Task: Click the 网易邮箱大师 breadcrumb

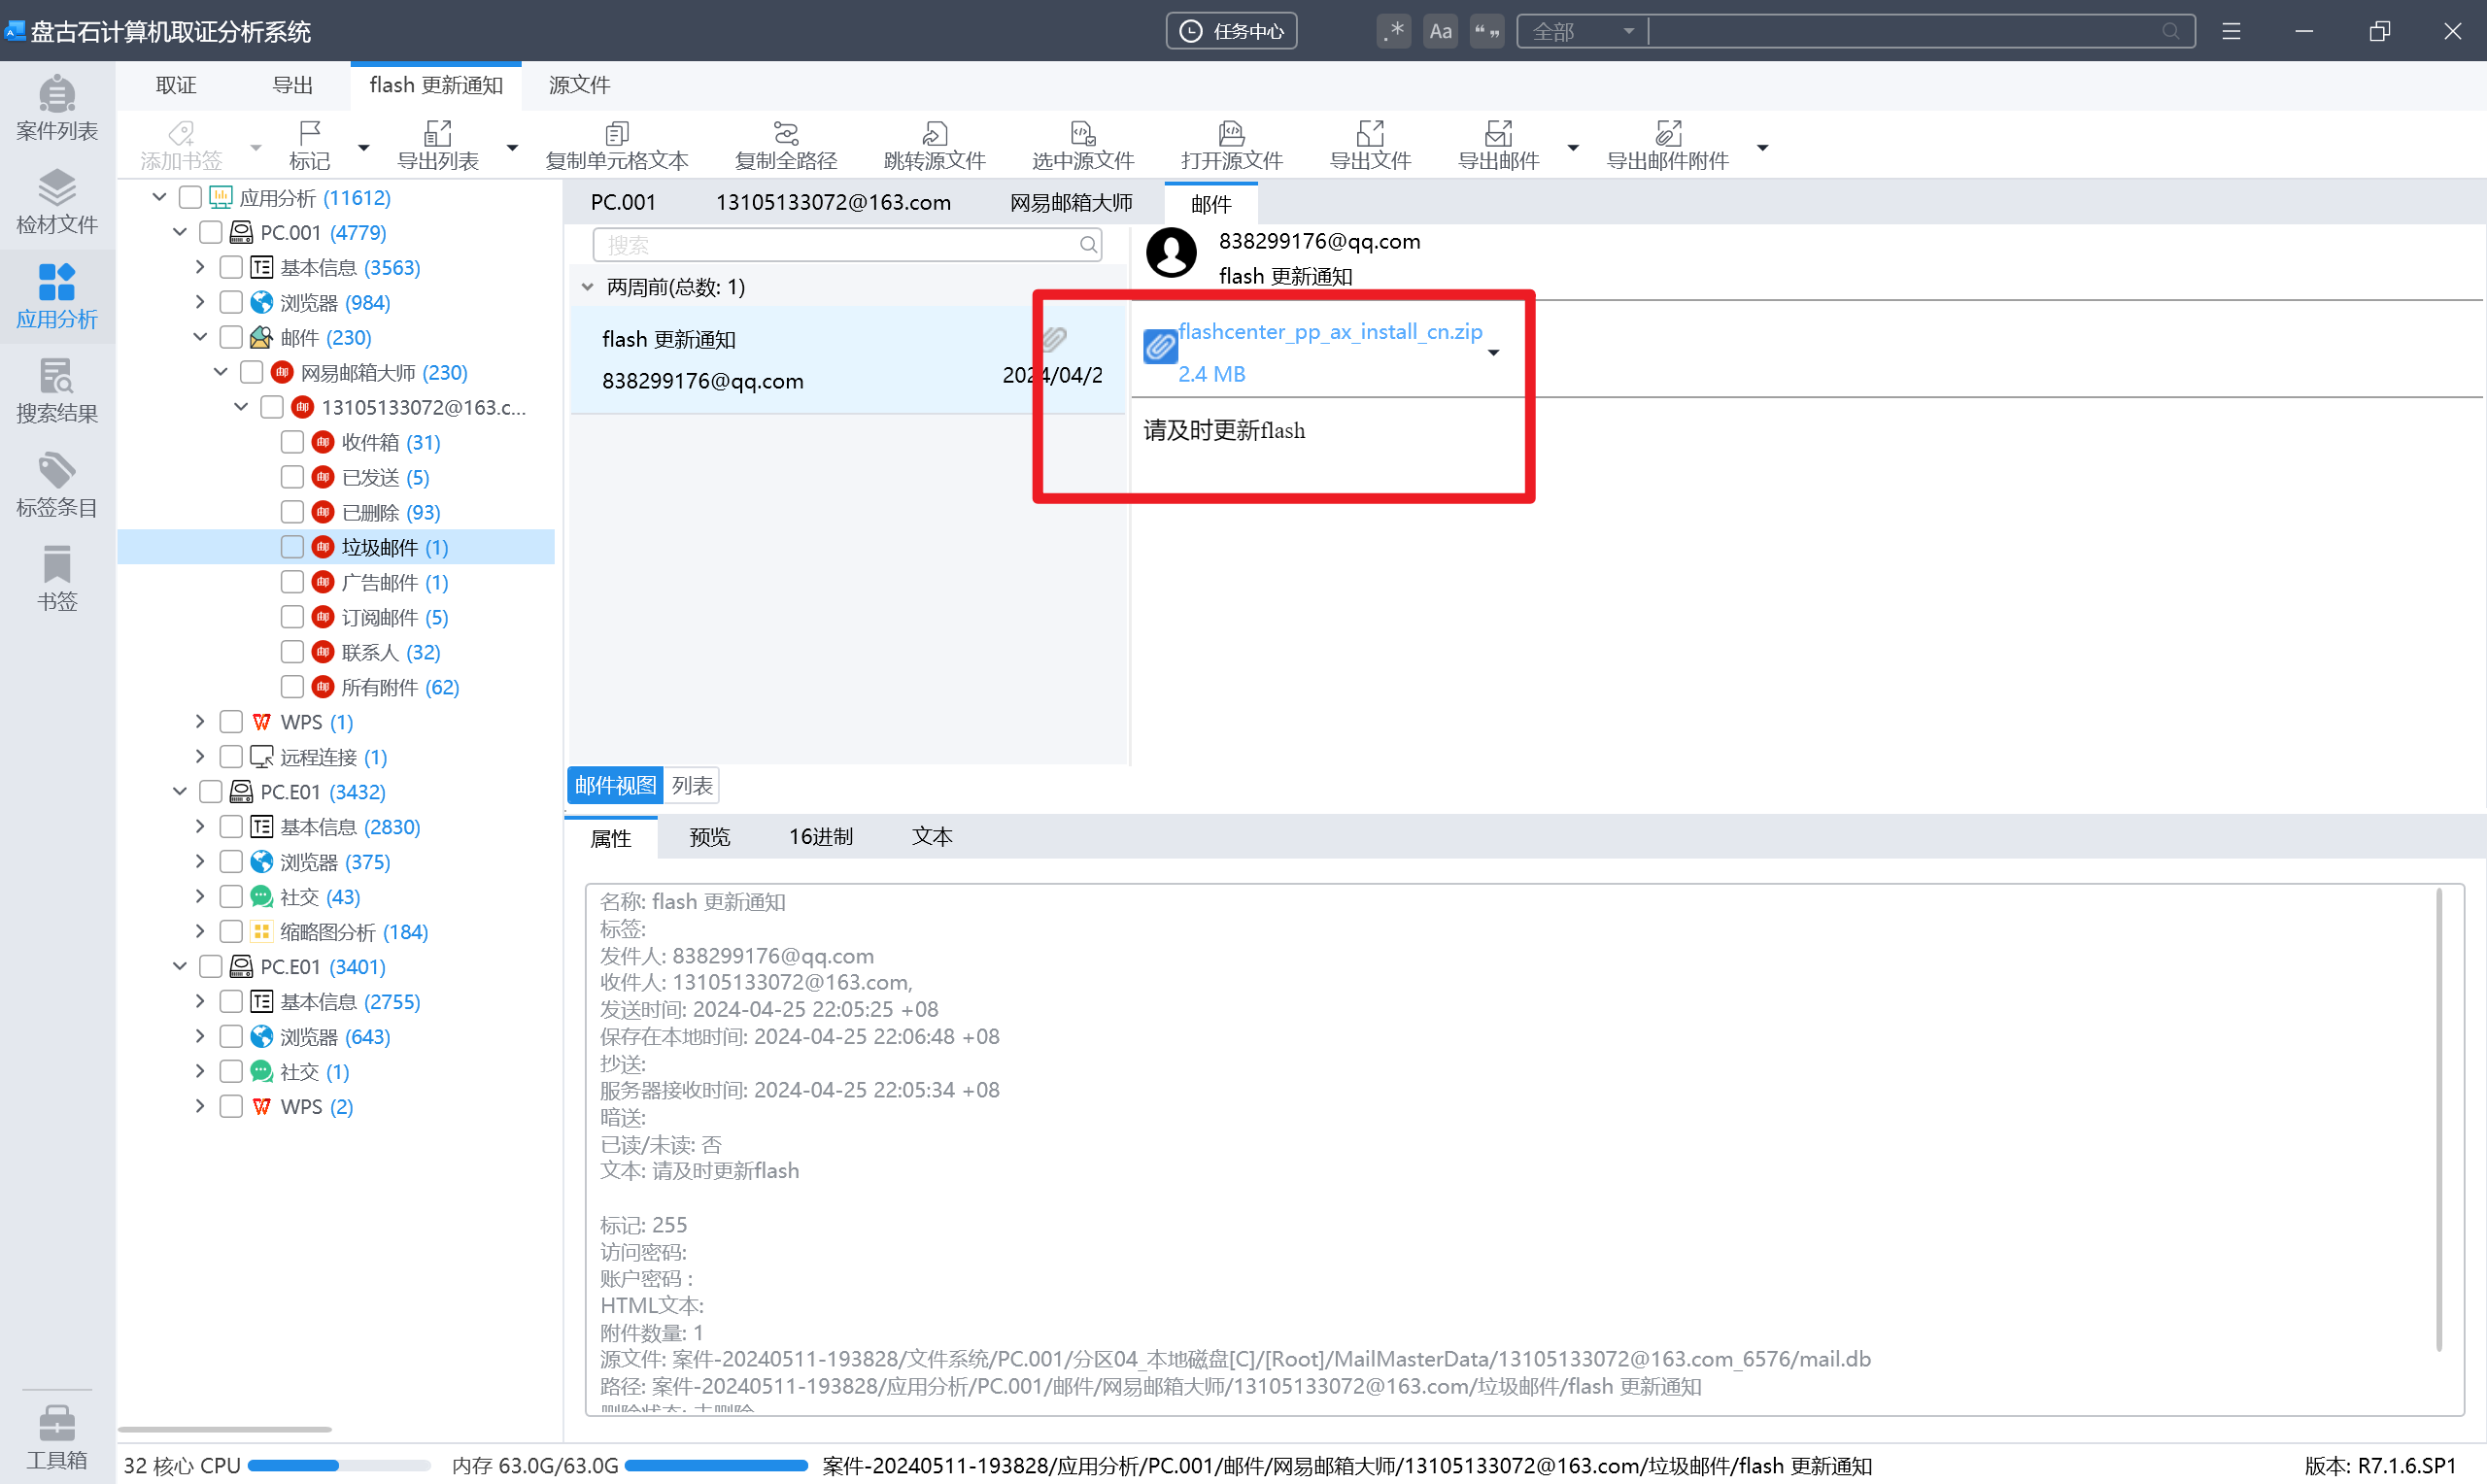Action: point(1071,203)
